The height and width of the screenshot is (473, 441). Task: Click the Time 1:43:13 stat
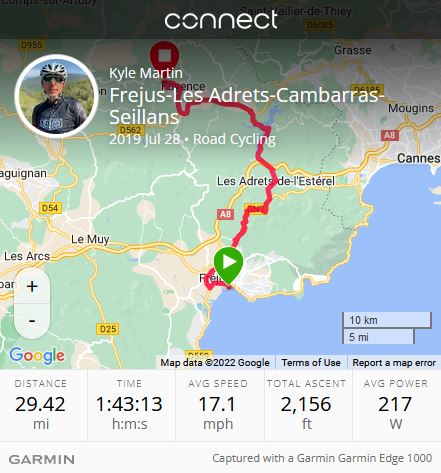pos(129,406)
